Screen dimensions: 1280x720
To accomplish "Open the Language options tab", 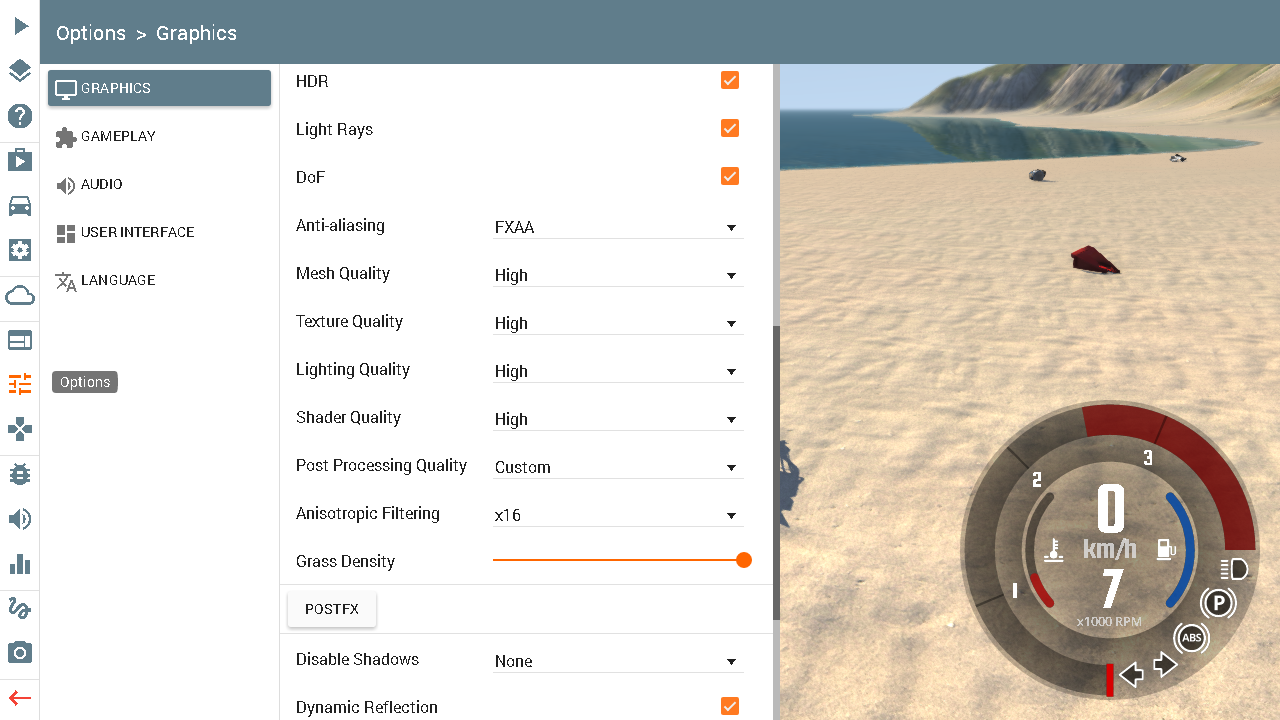I will point(159,280).
